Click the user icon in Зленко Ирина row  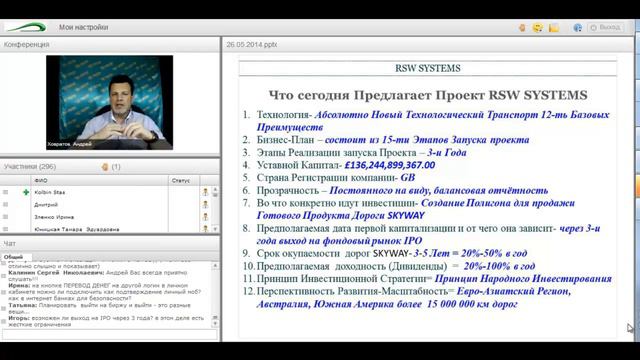tap(205, 217)
